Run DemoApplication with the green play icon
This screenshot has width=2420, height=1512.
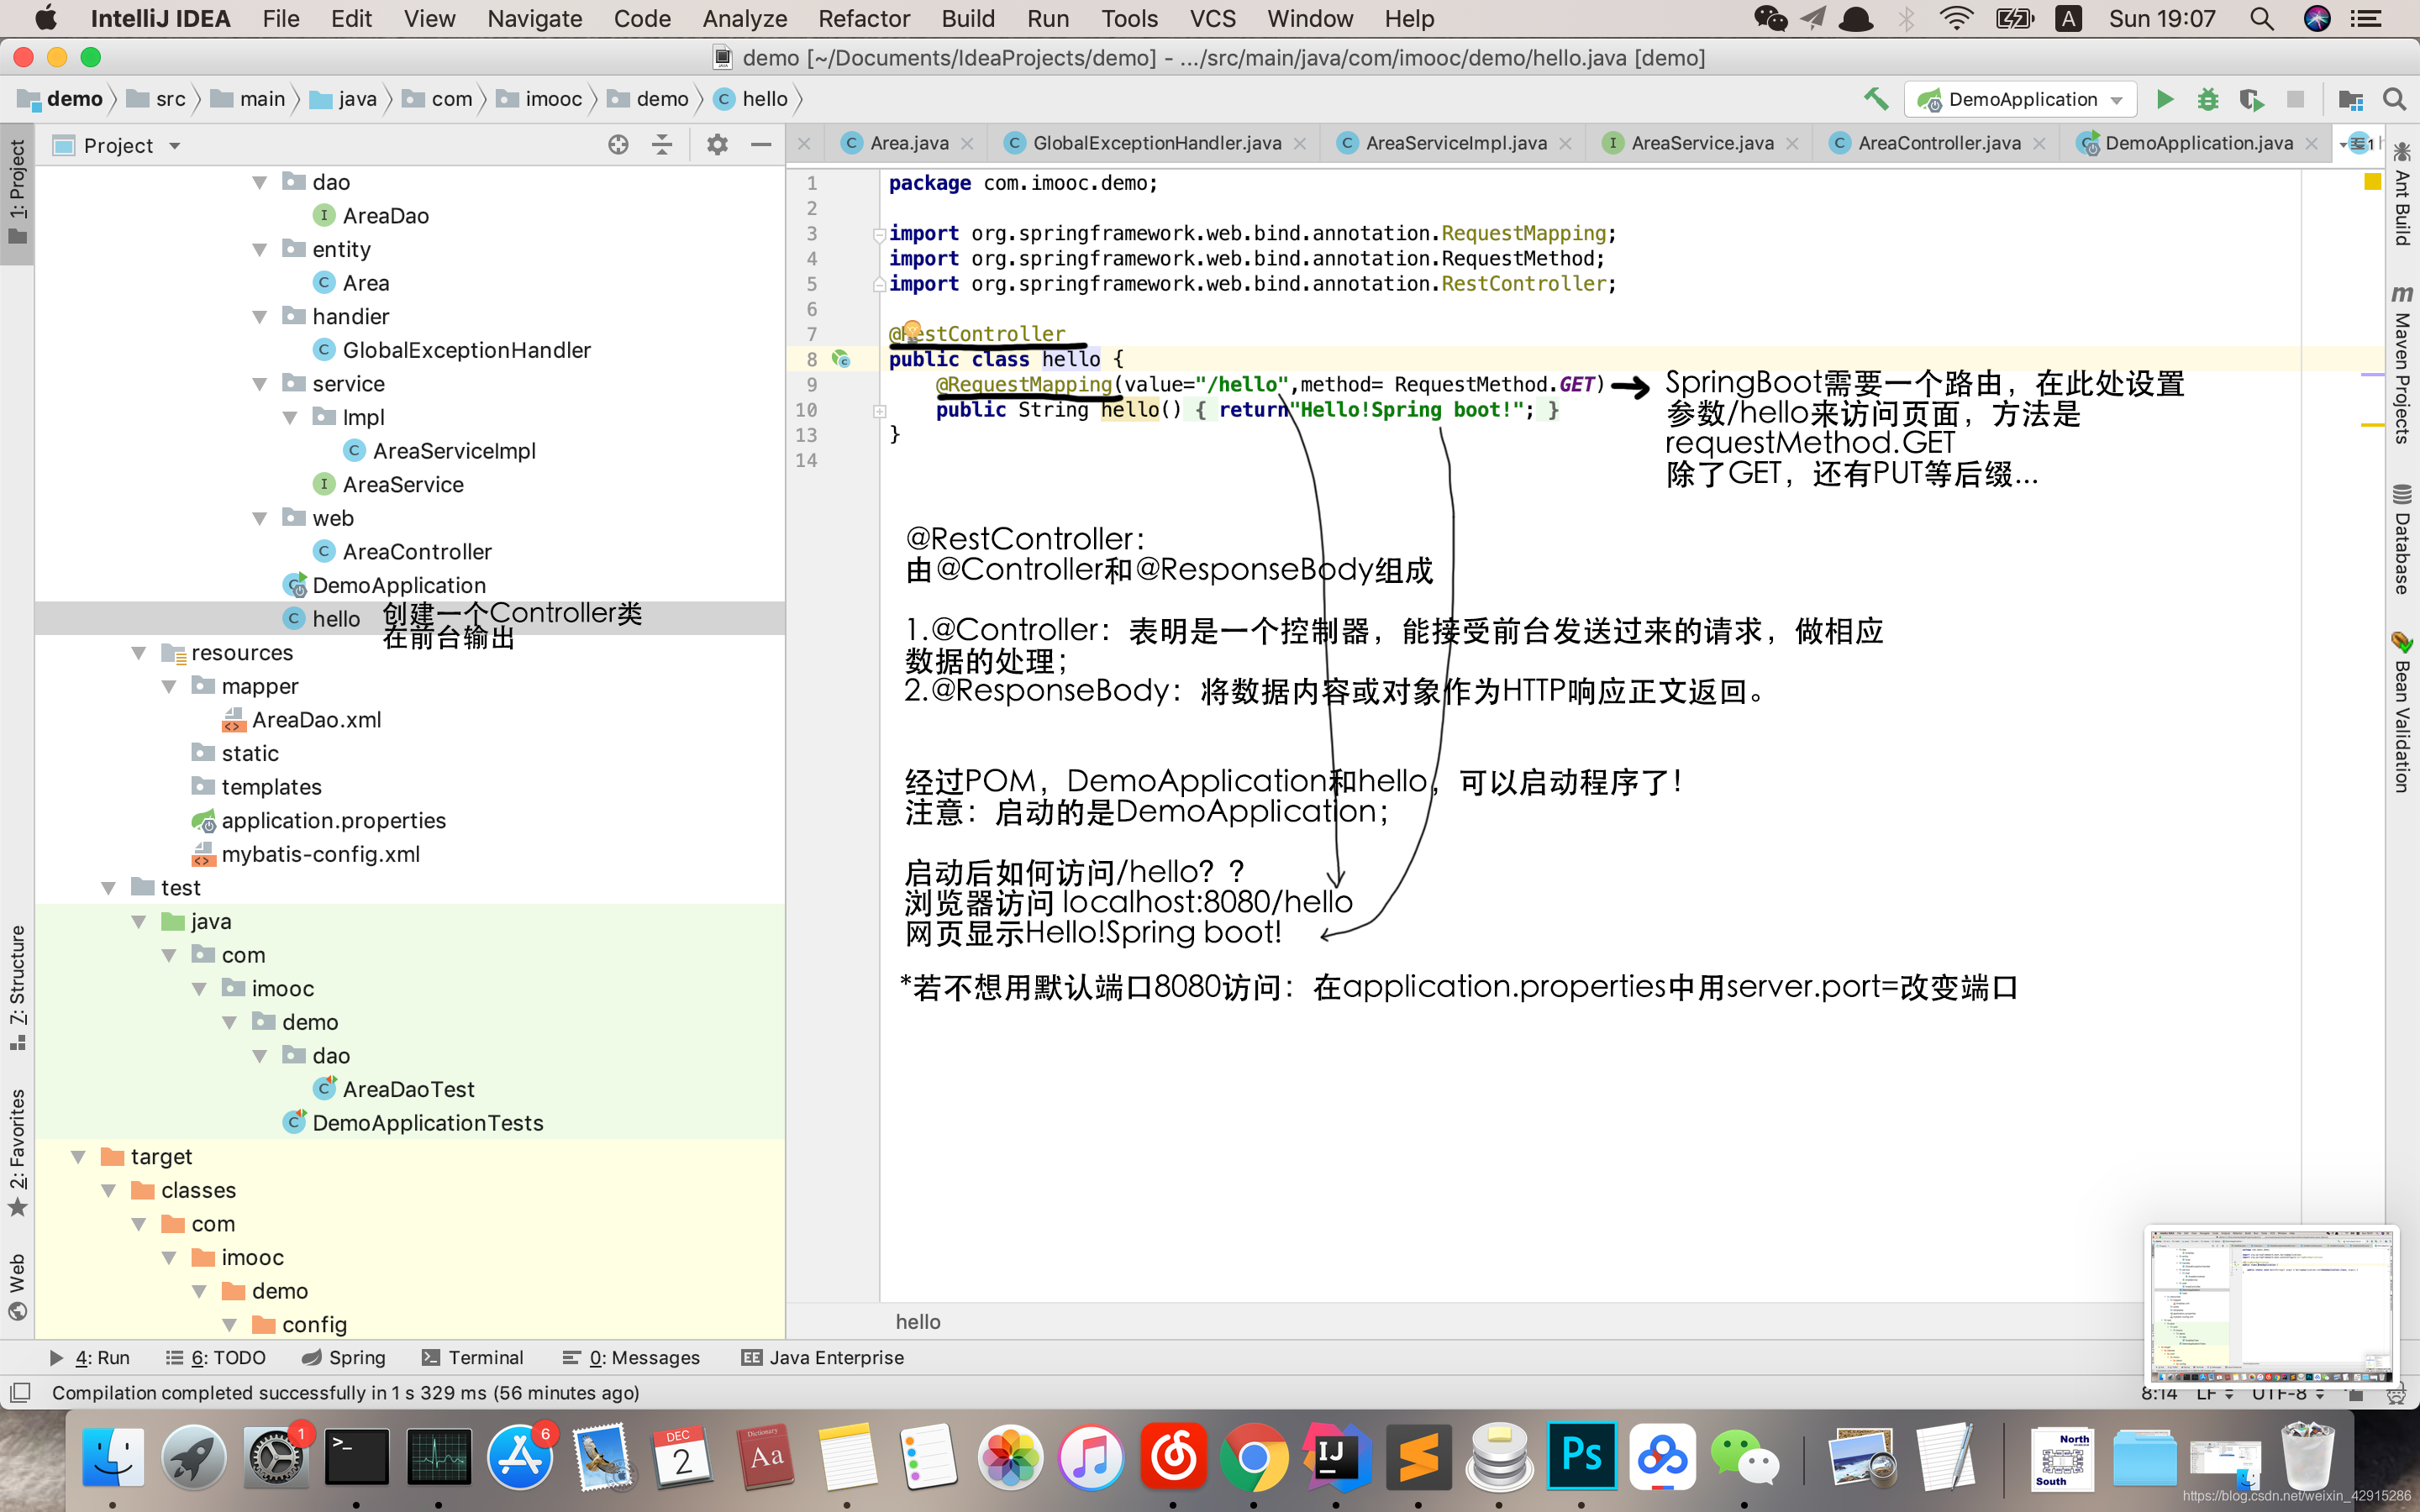(2165, 99)
